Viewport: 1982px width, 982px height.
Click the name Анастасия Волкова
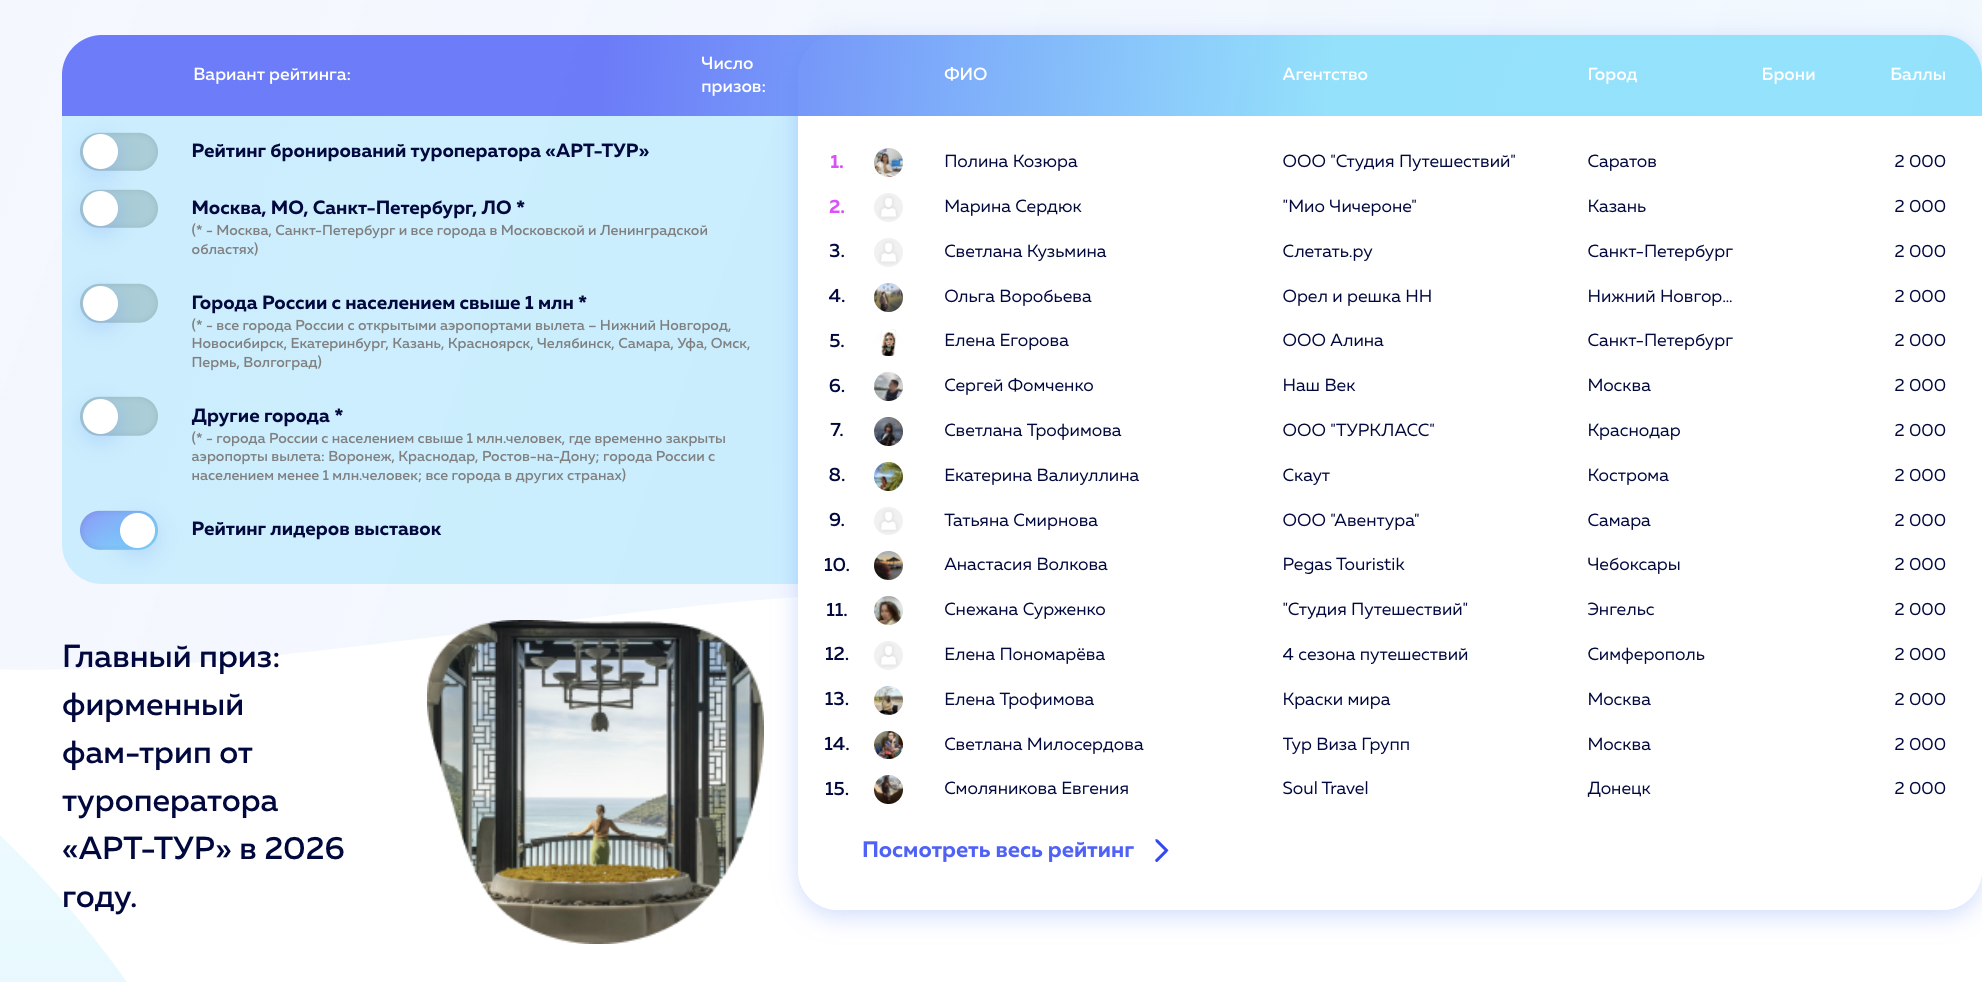[x=1025, y=565]
